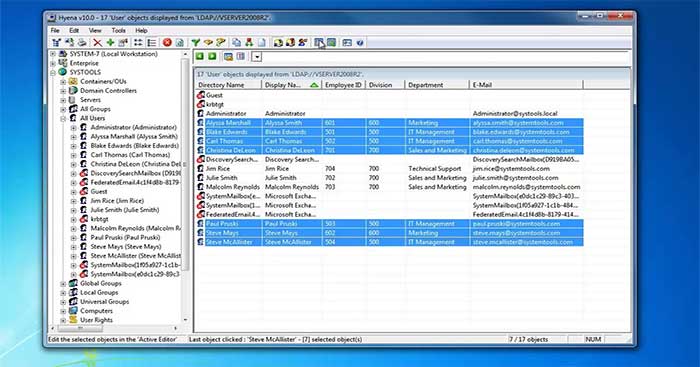The image size is (700, 367).
Task: Open the File menu
Action: point(55,30)
